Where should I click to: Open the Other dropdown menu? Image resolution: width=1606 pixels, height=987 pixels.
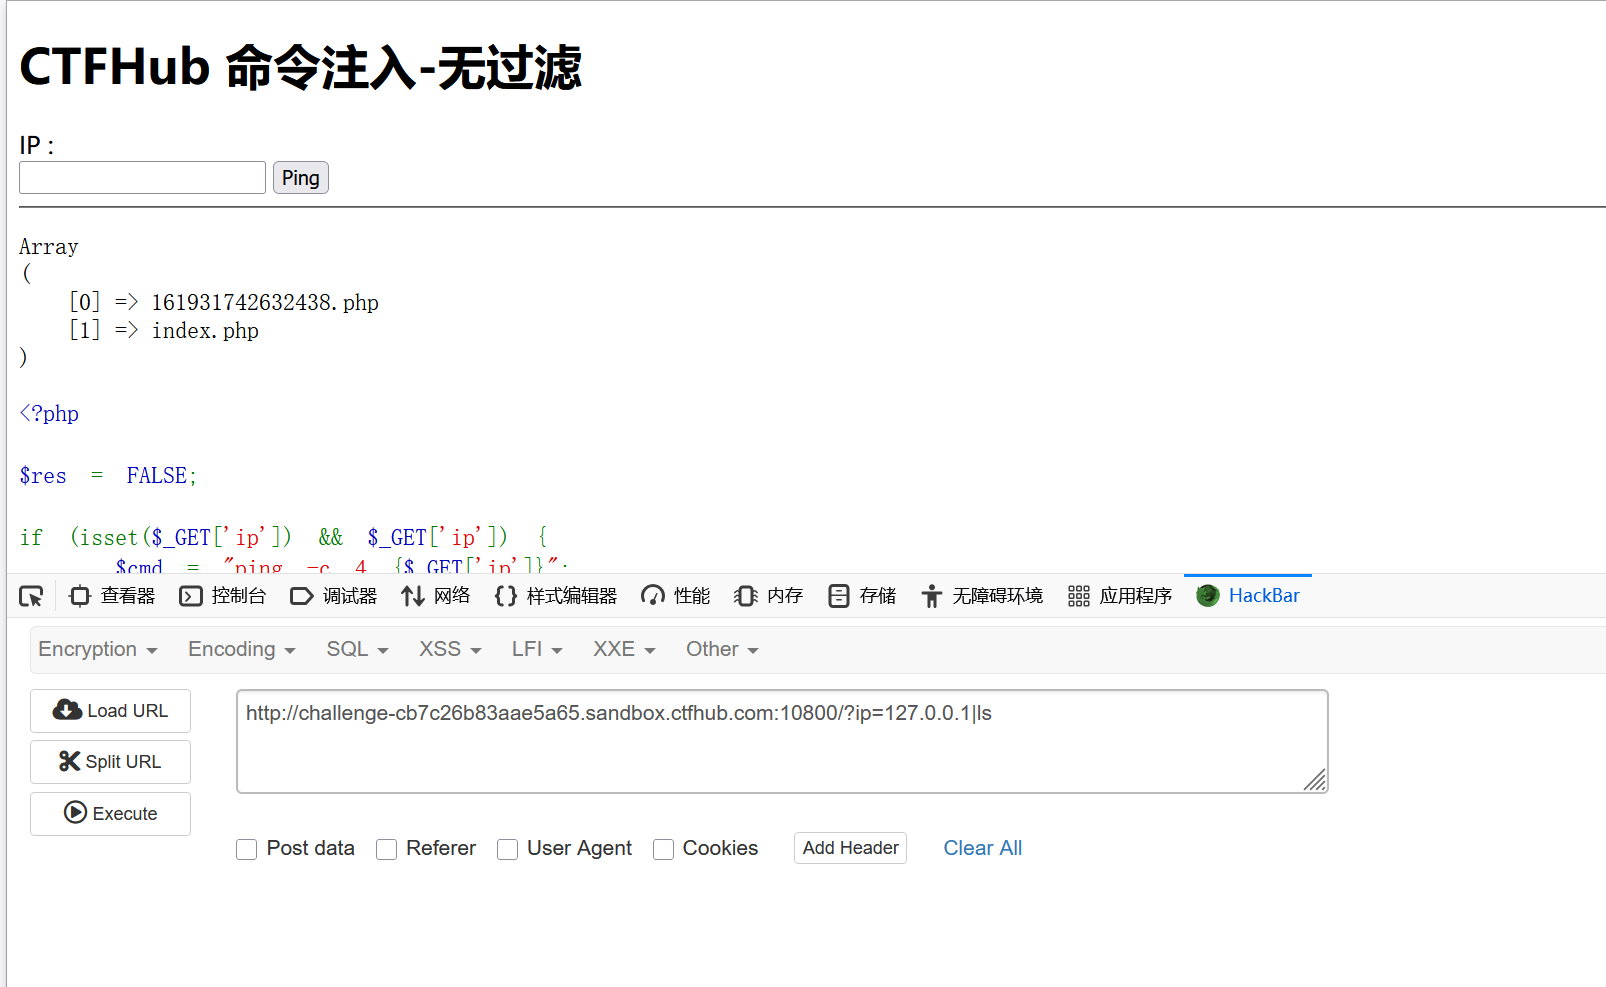pos(722,649)
